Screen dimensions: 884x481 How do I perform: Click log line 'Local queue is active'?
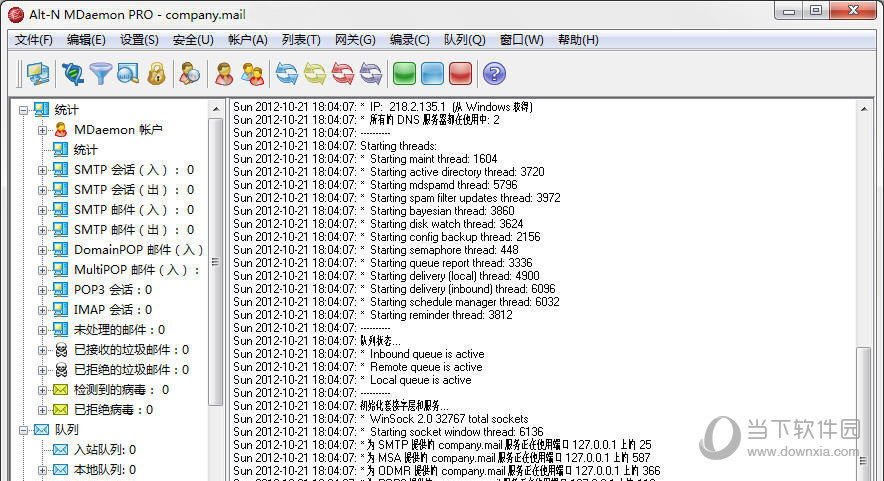tap(420, 380)
